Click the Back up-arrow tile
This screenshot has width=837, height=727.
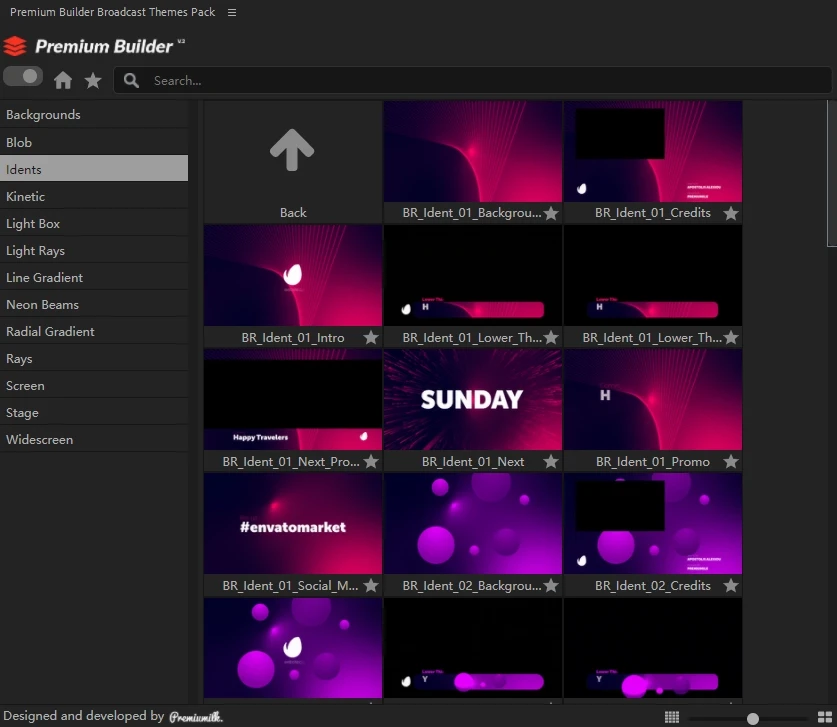[293, 152]
